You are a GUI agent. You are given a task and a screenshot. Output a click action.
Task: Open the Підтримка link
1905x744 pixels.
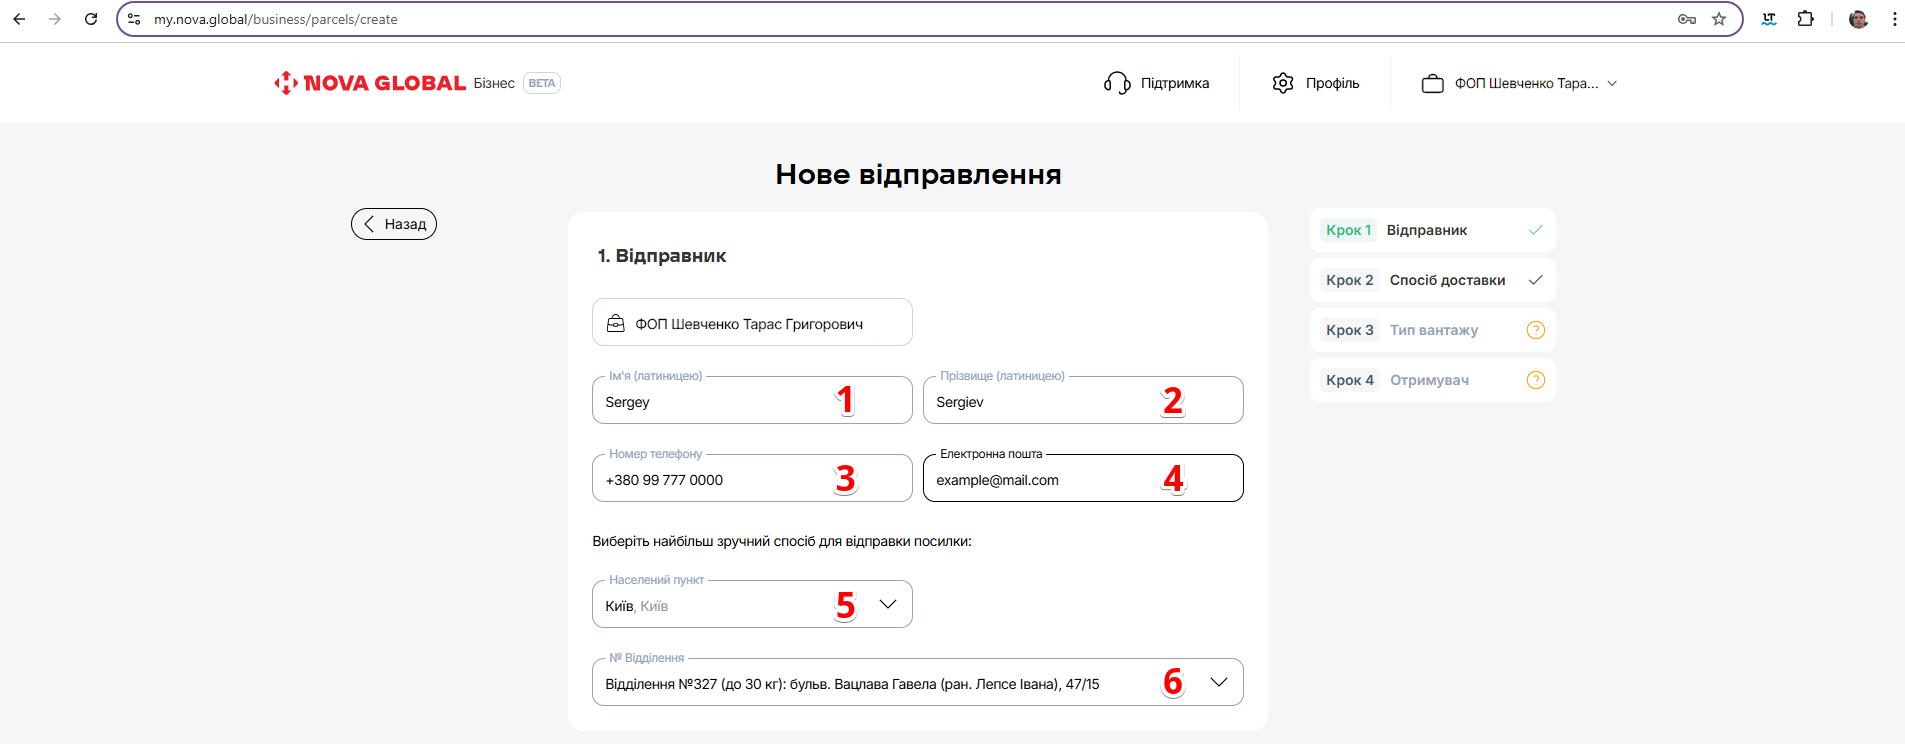pos(1174,83)
